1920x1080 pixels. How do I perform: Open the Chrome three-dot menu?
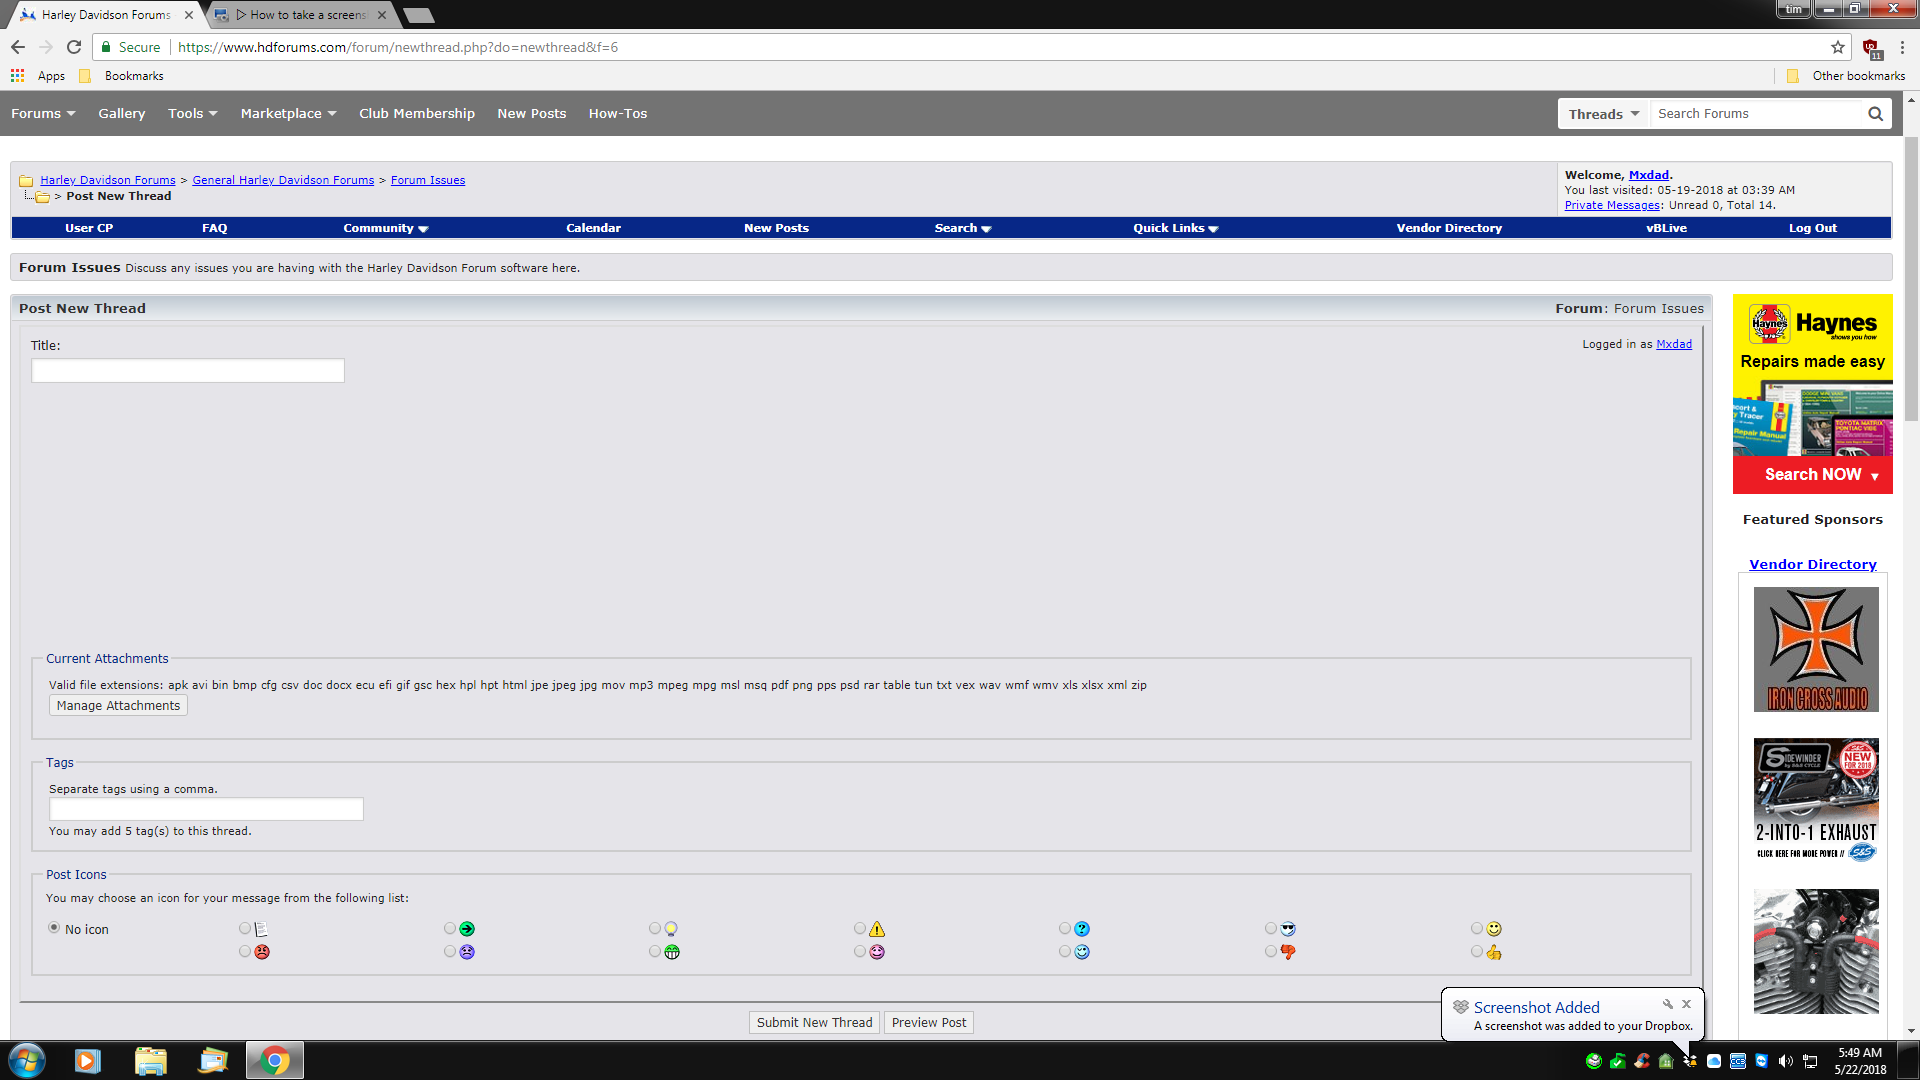click(1902, 47)
